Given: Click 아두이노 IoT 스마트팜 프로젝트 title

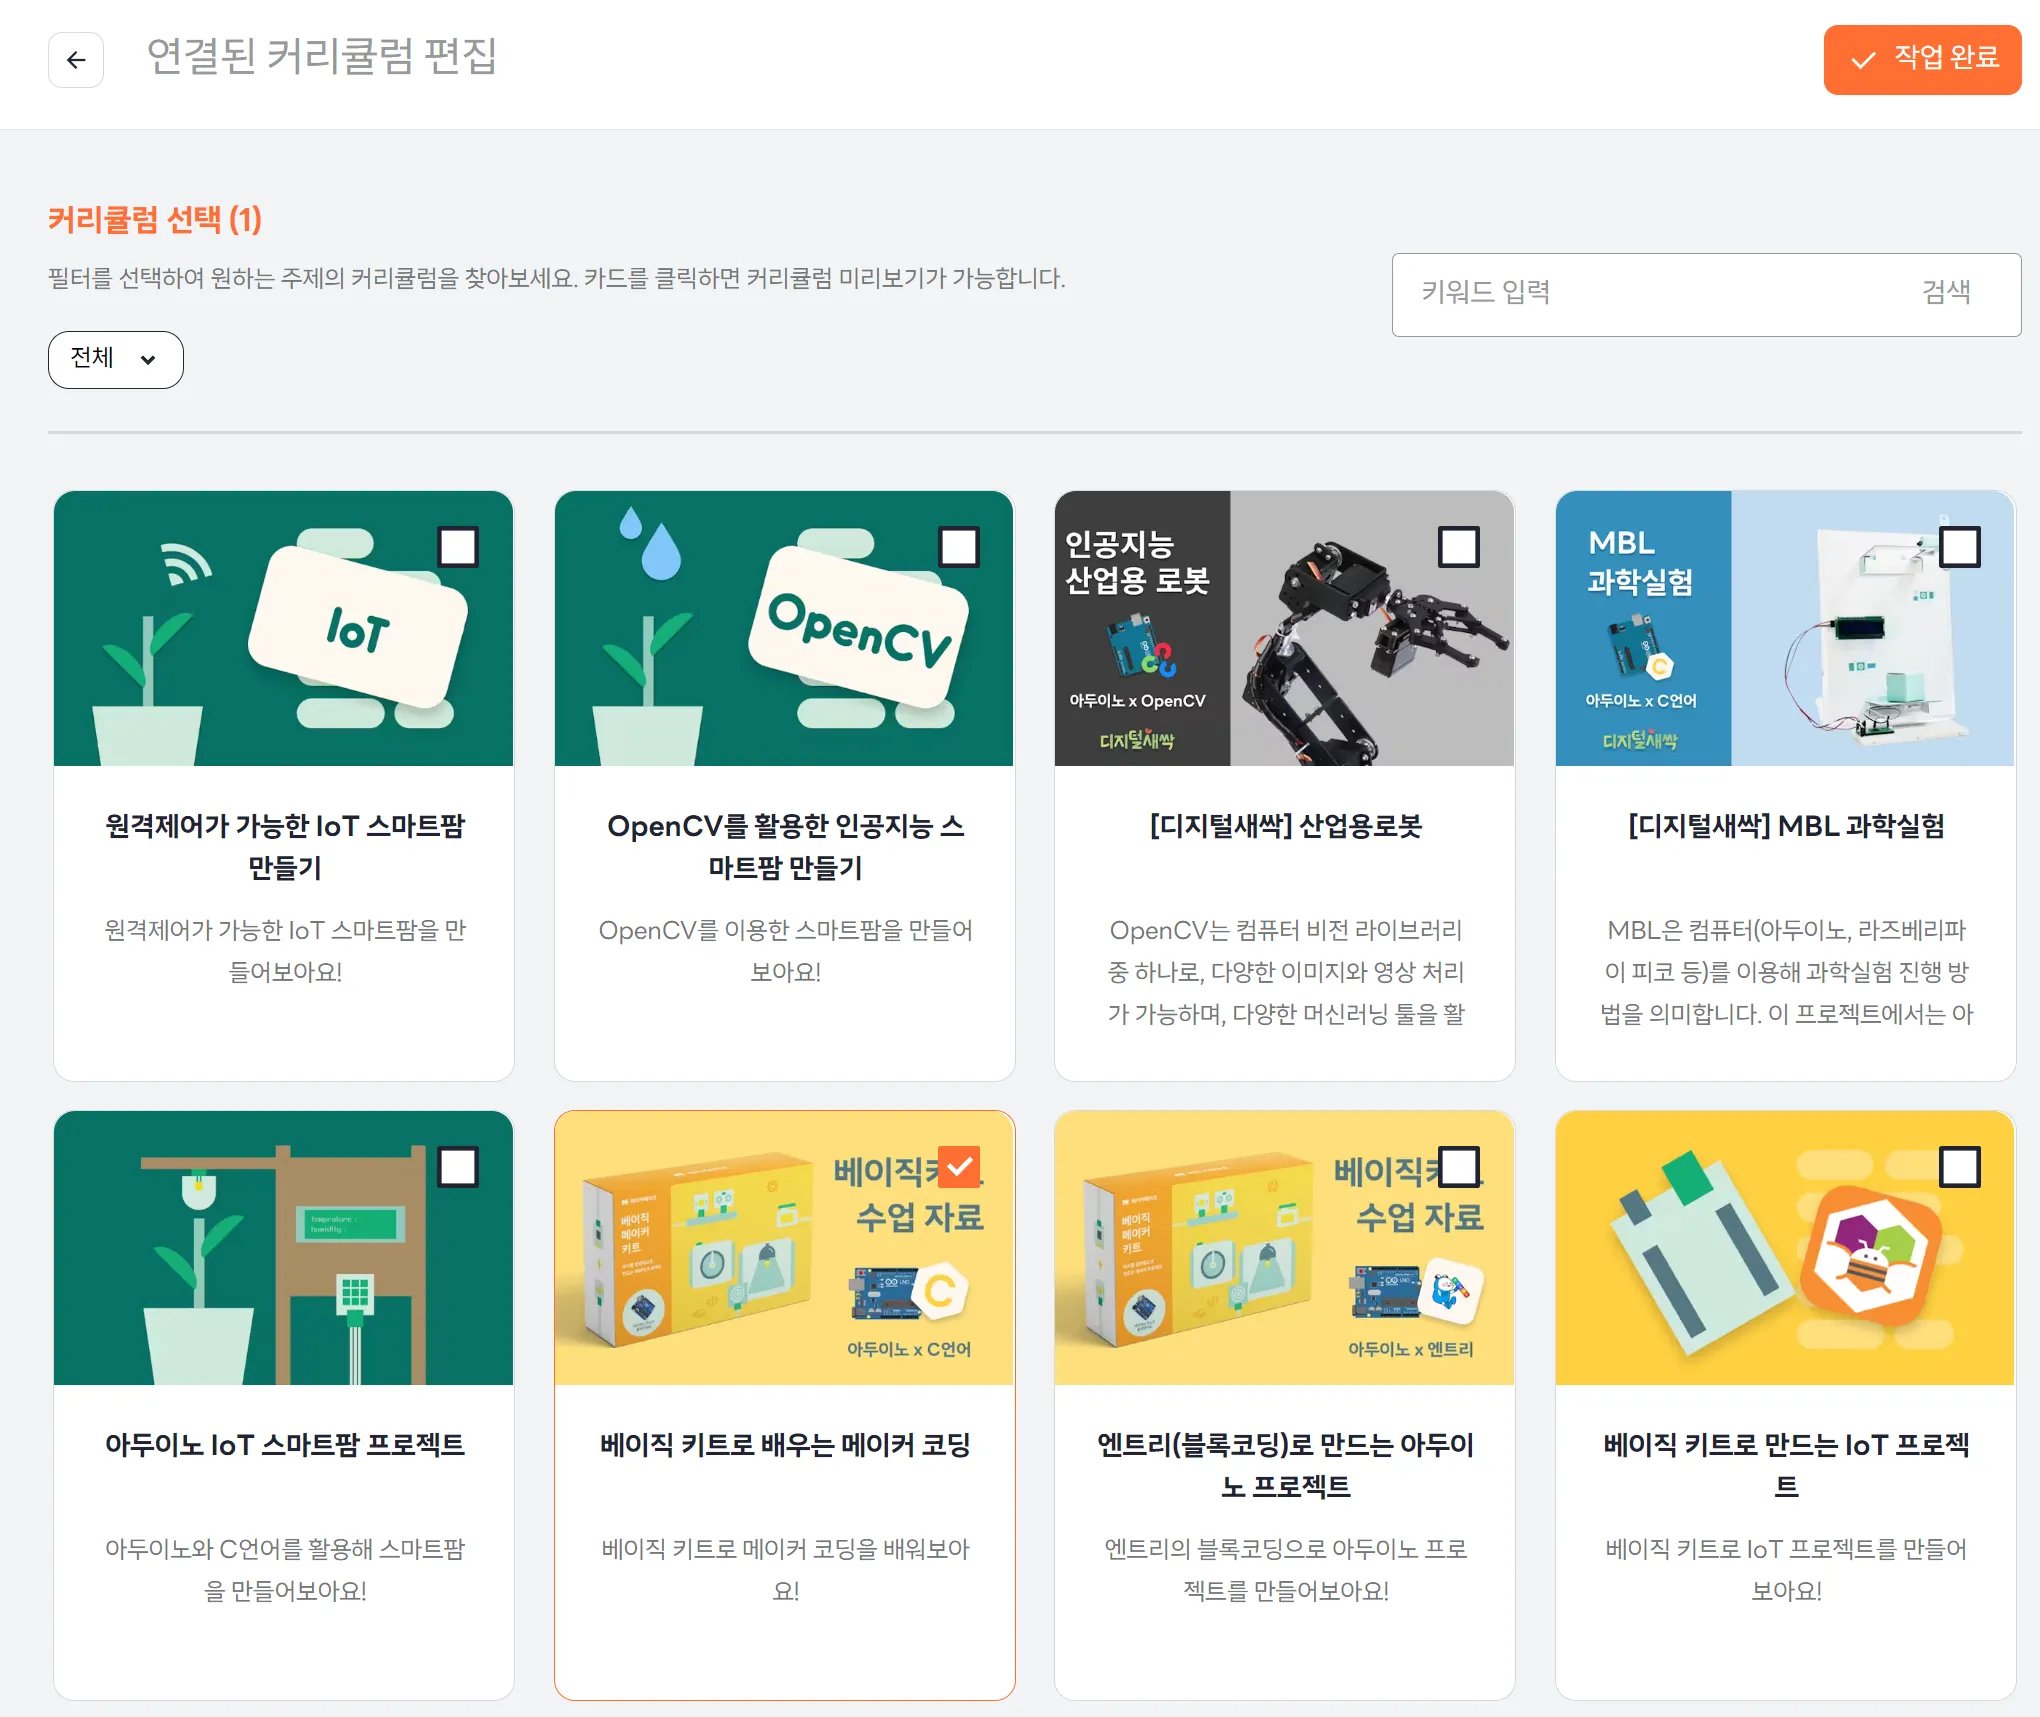Looking at the screenshot, I should pos(284,1445).
